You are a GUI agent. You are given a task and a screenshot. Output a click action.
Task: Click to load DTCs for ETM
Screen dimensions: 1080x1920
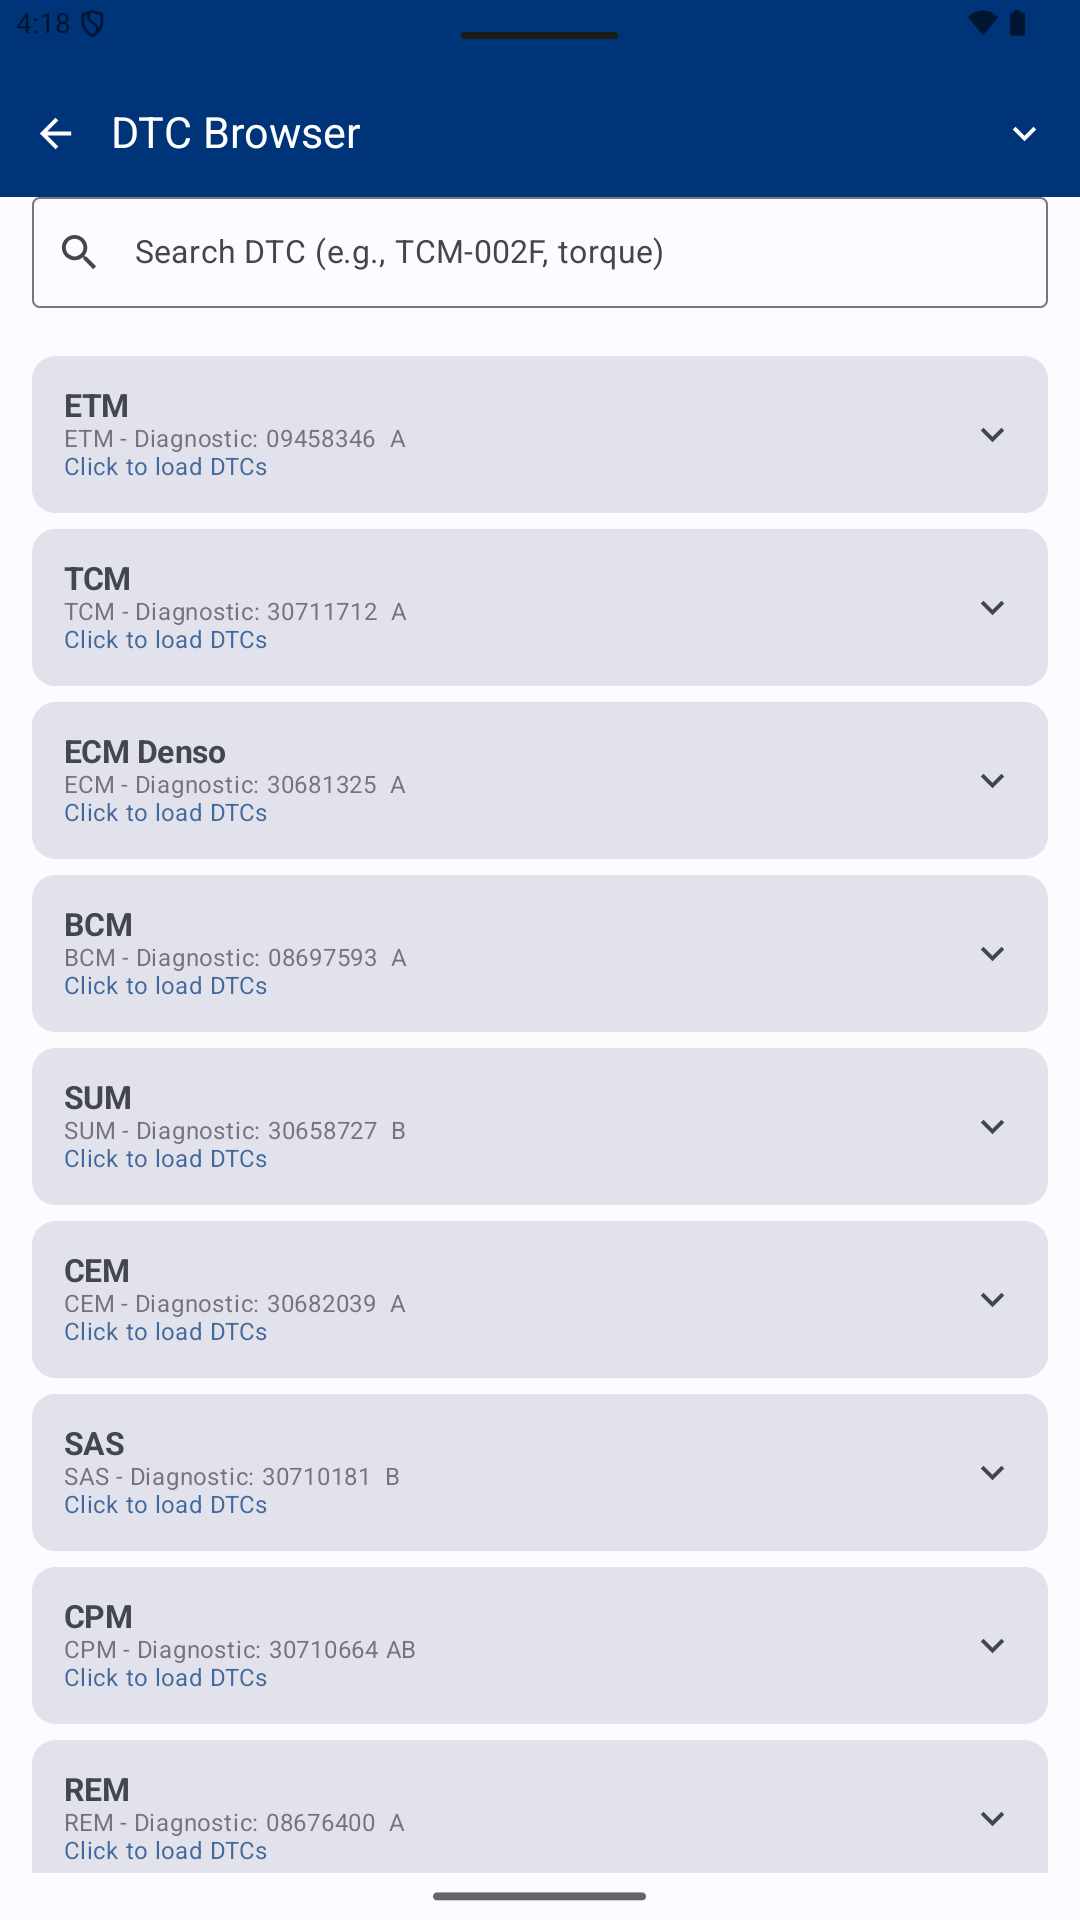point(166,467)
